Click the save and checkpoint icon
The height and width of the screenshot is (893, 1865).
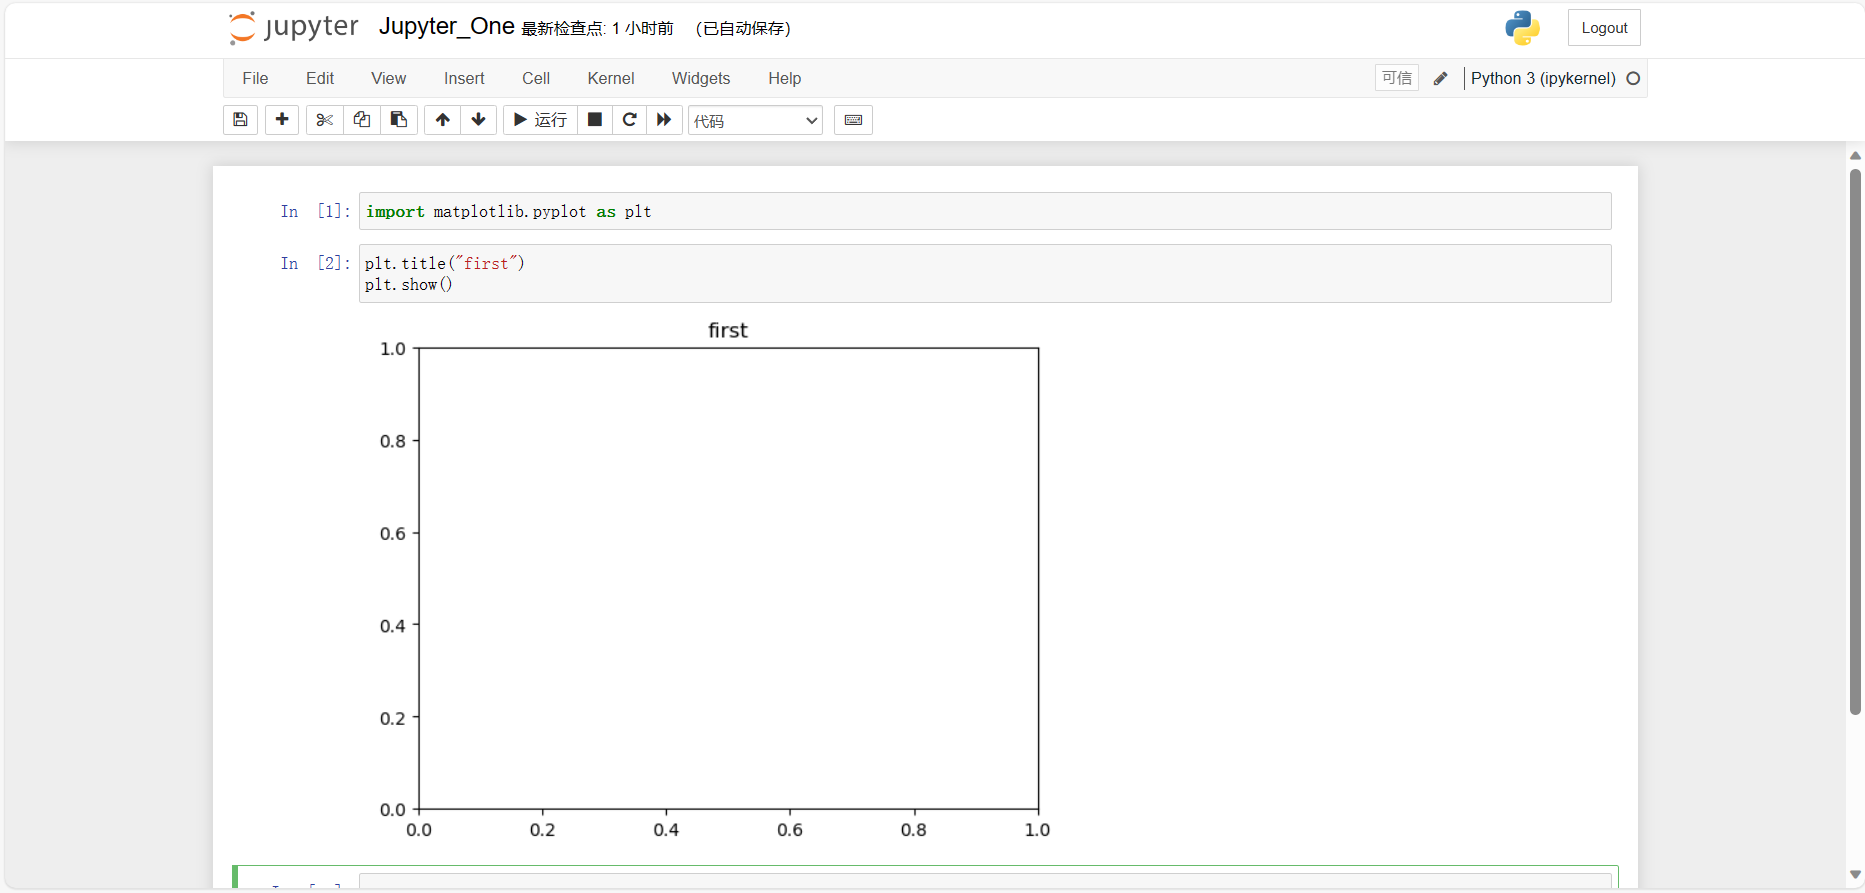tap(240, 120)
